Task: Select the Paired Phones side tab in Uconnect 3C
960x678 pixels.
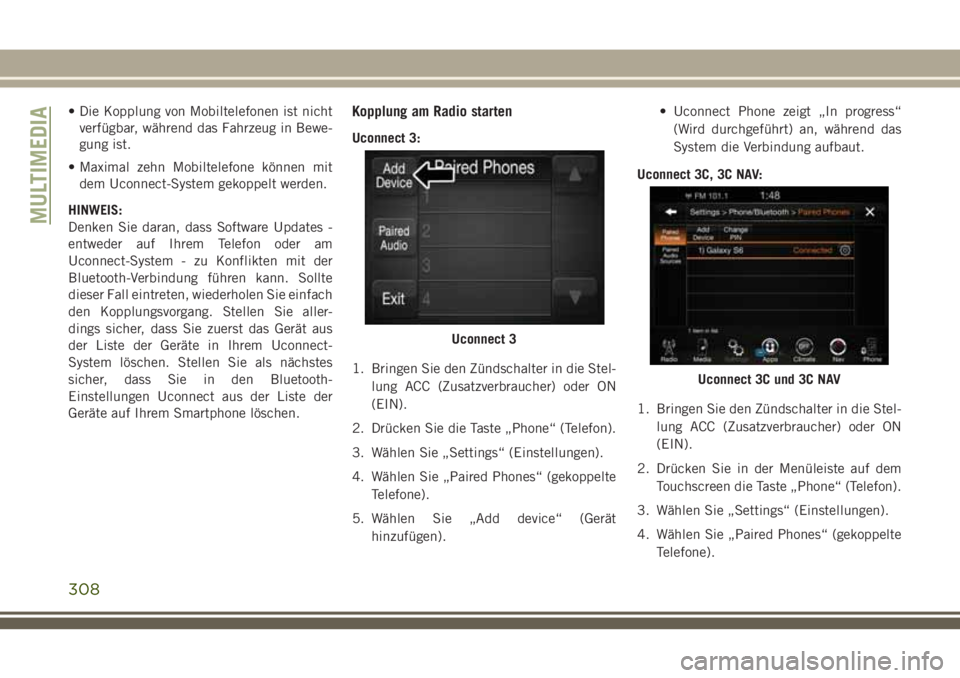Action: pos(670,235)
